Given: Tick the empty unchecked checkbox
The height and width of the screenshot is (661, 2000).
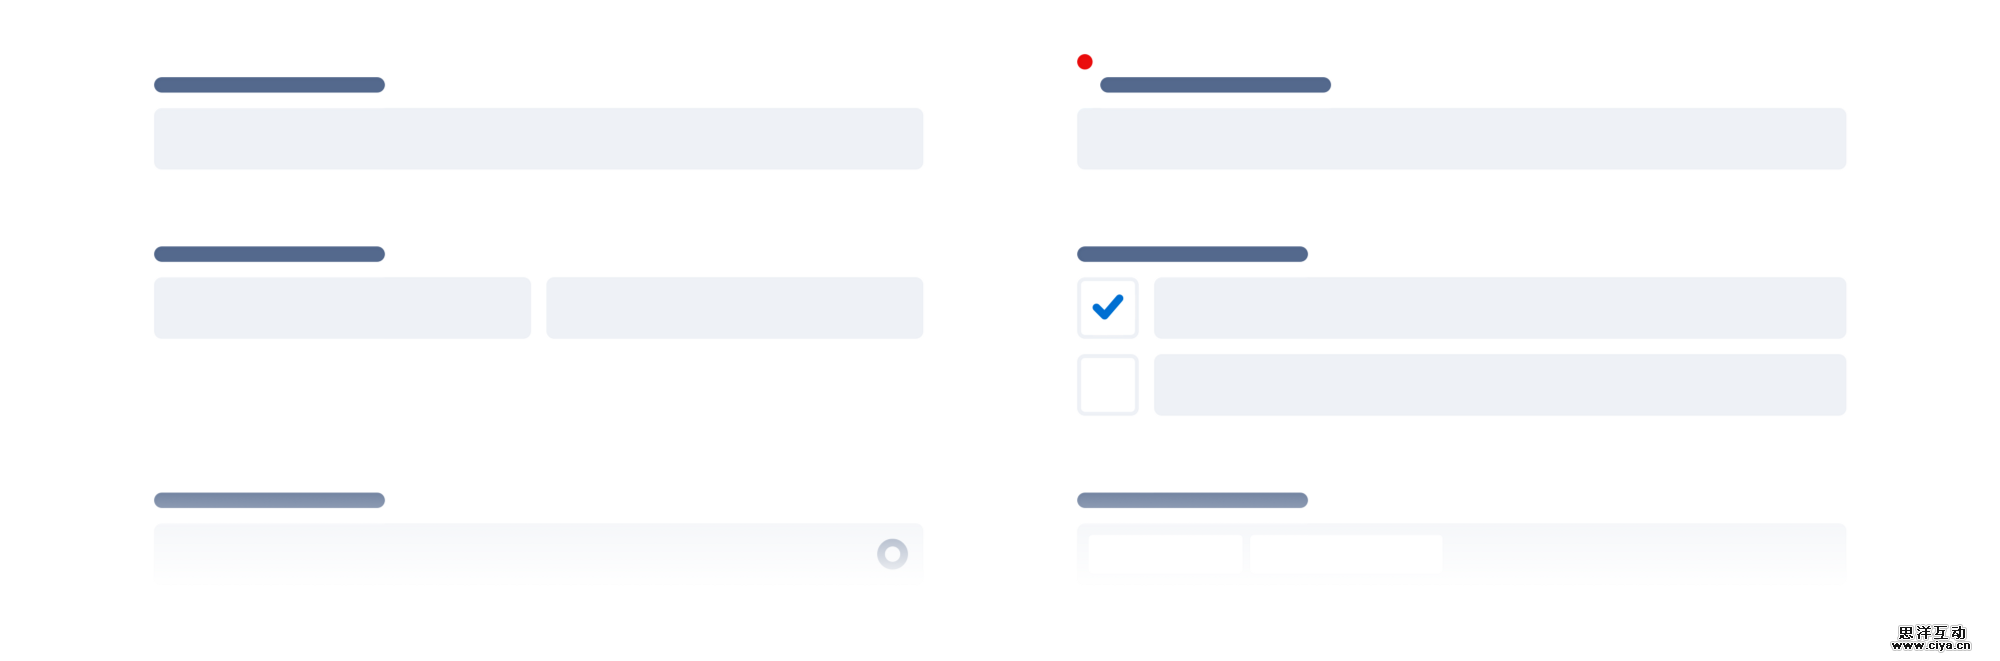Looking at the screenshot, I should (1108, 385).
